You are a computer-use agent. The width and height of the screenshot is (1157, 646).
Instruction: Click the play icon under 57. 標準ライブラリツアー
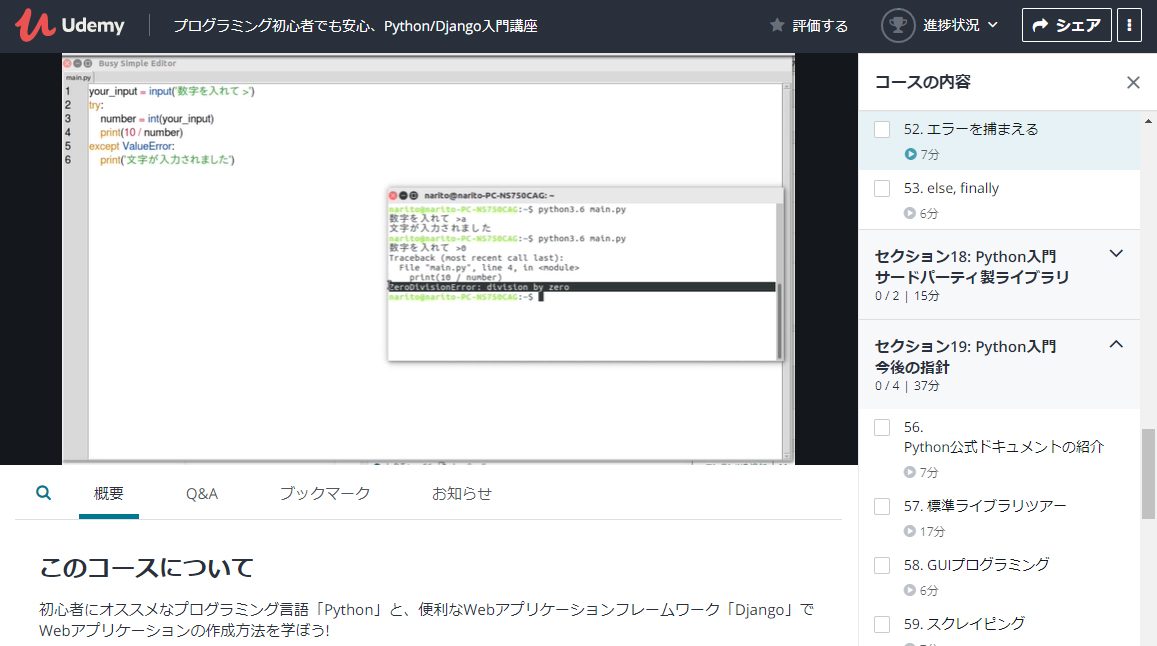point(910,531)
